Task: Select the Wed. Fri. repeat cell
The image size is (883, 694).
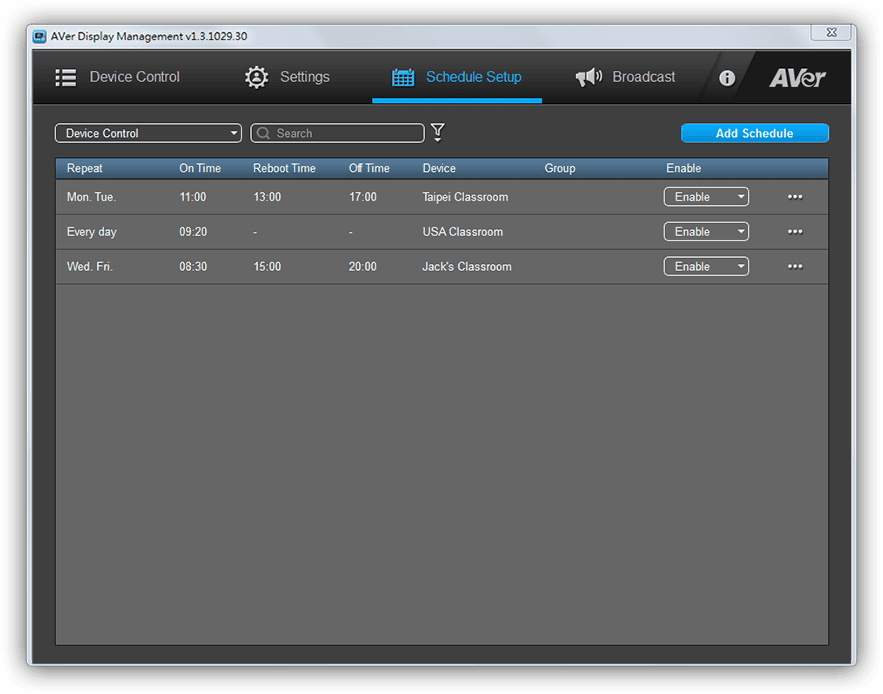Action: pos(90,267)
